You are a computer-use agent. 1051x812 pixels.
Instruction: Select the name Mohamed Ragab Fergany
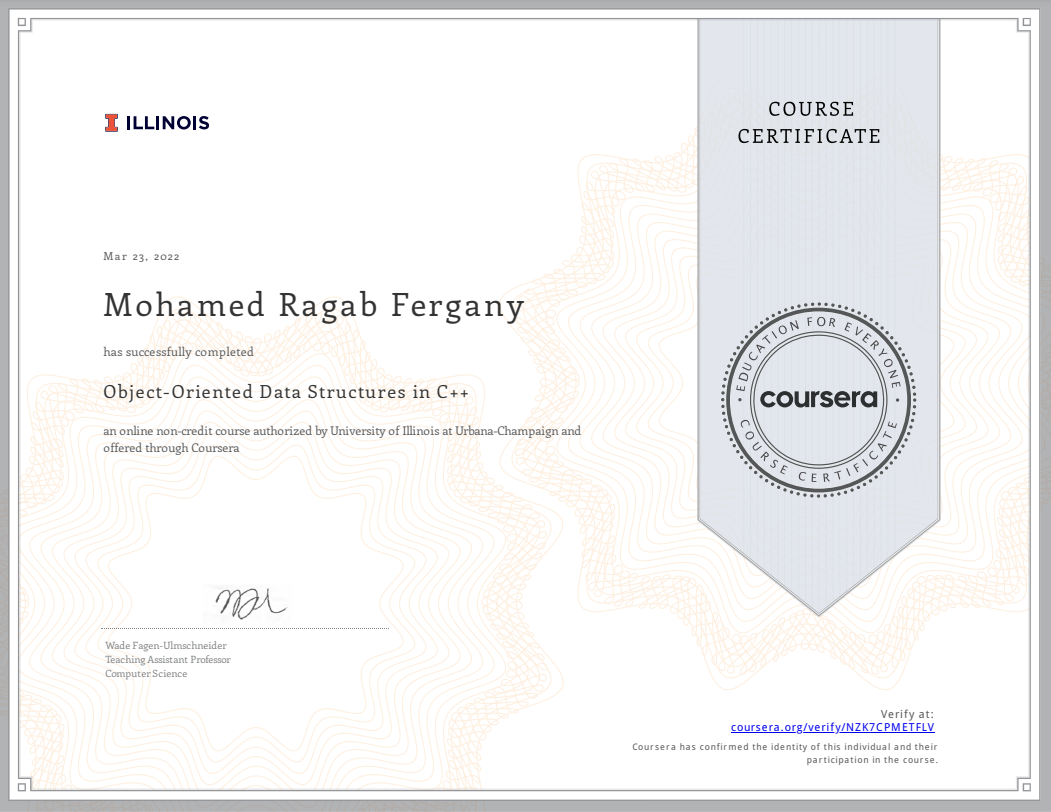point(315,305)
